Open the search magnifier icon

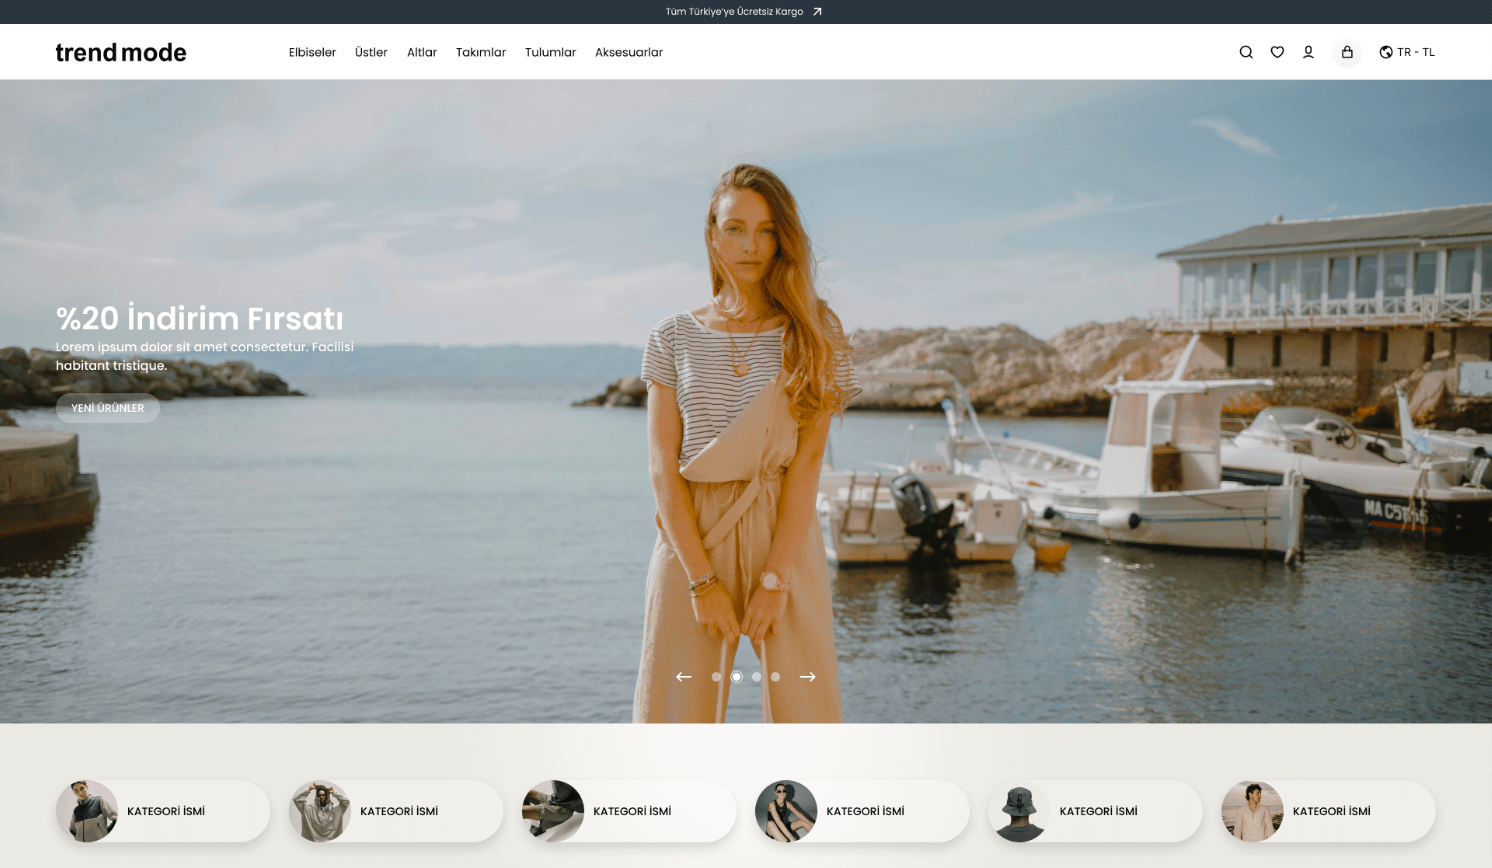[x=1246, y=52]
